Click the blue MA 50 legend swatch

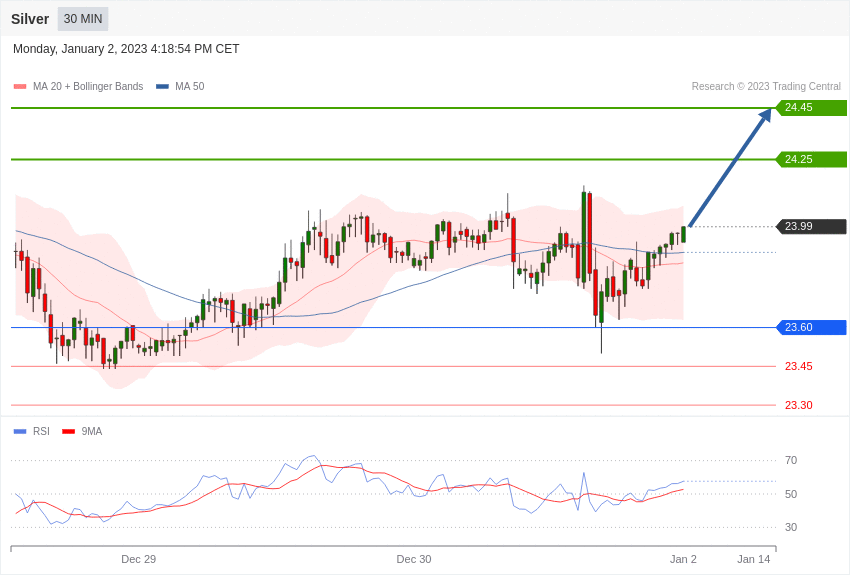162,86
